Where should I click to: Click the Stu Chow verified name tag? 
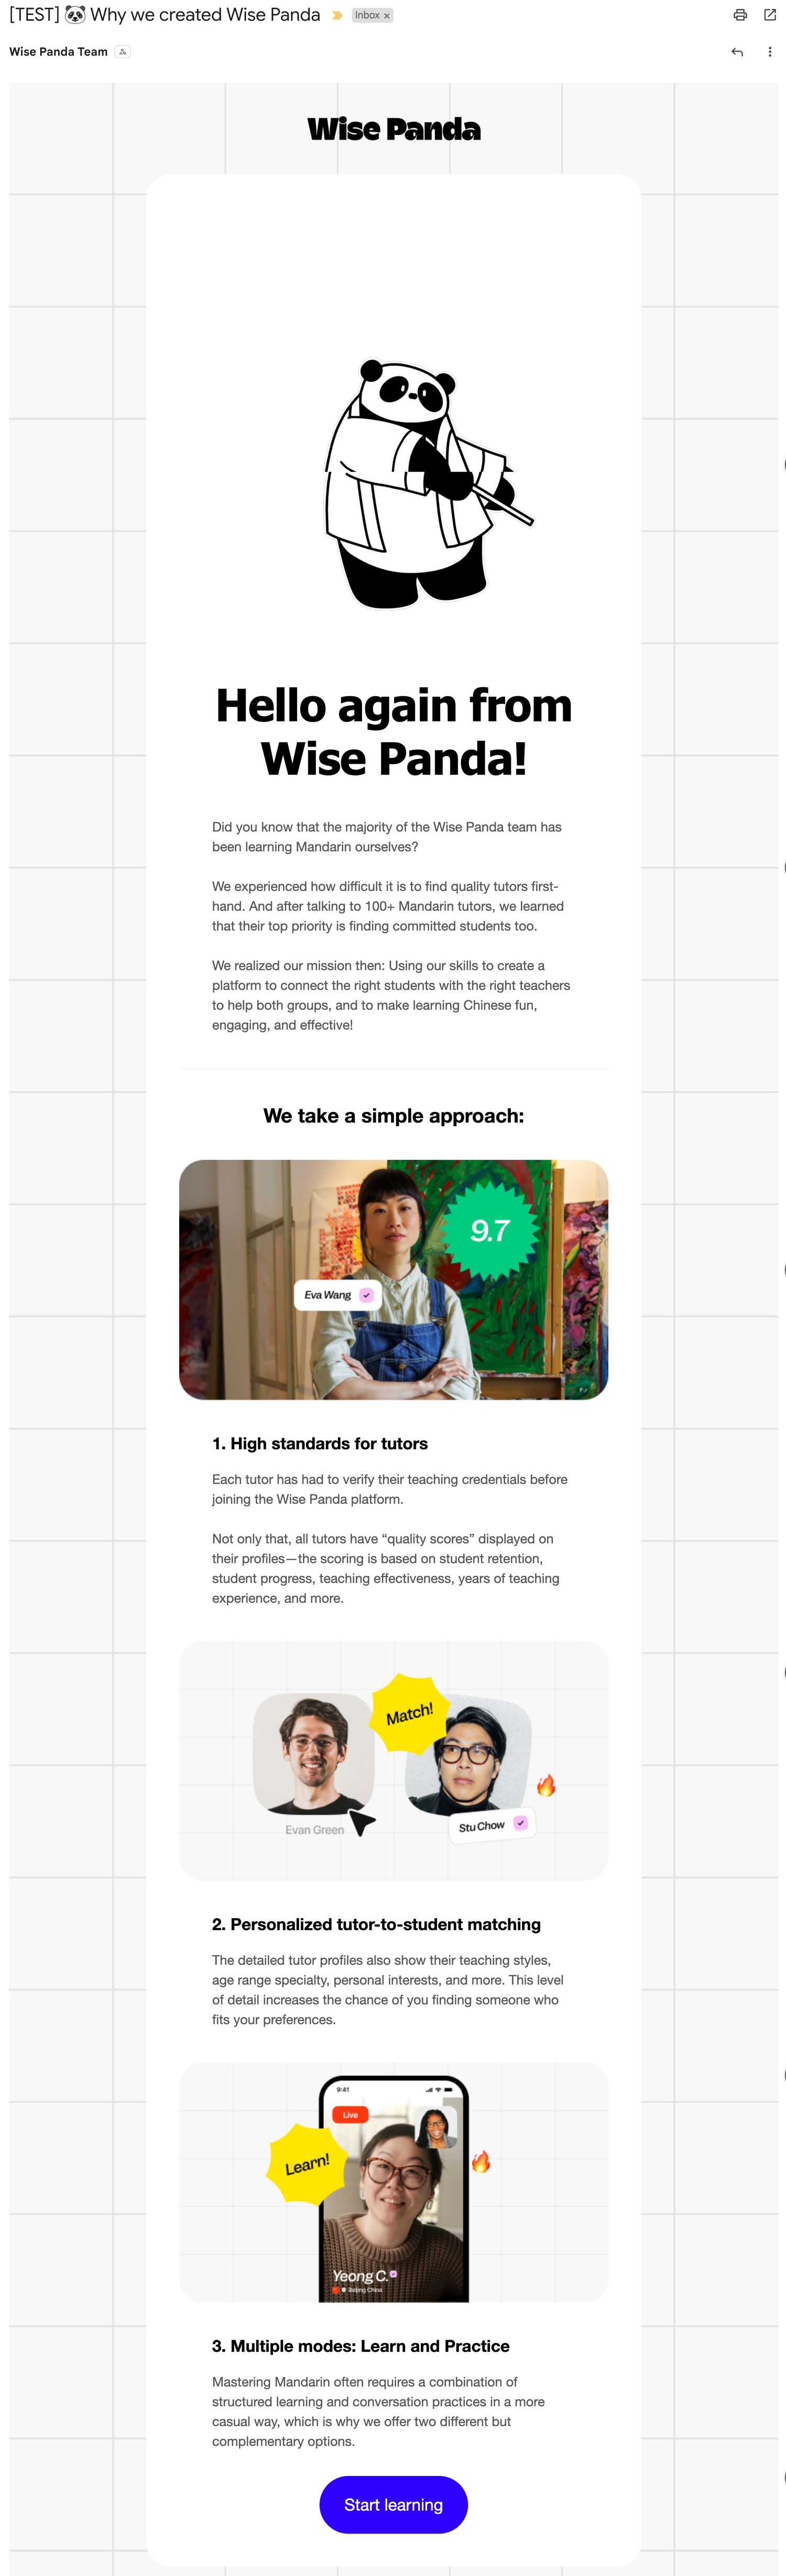pos(492,1825)
